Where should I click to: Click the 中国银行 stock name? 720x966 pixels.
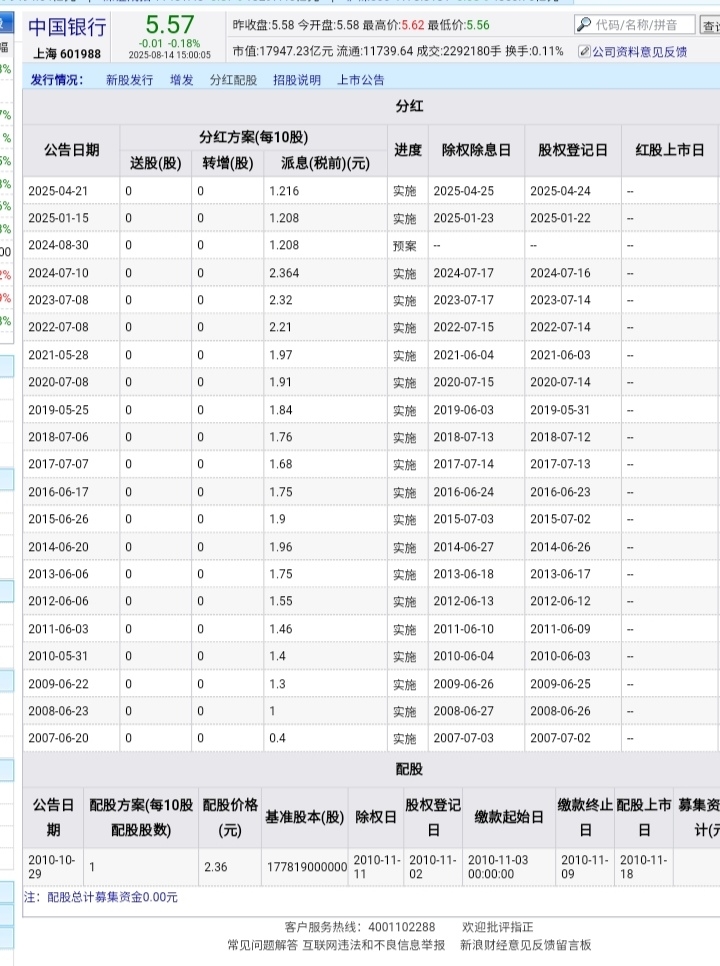click(67, 27)
